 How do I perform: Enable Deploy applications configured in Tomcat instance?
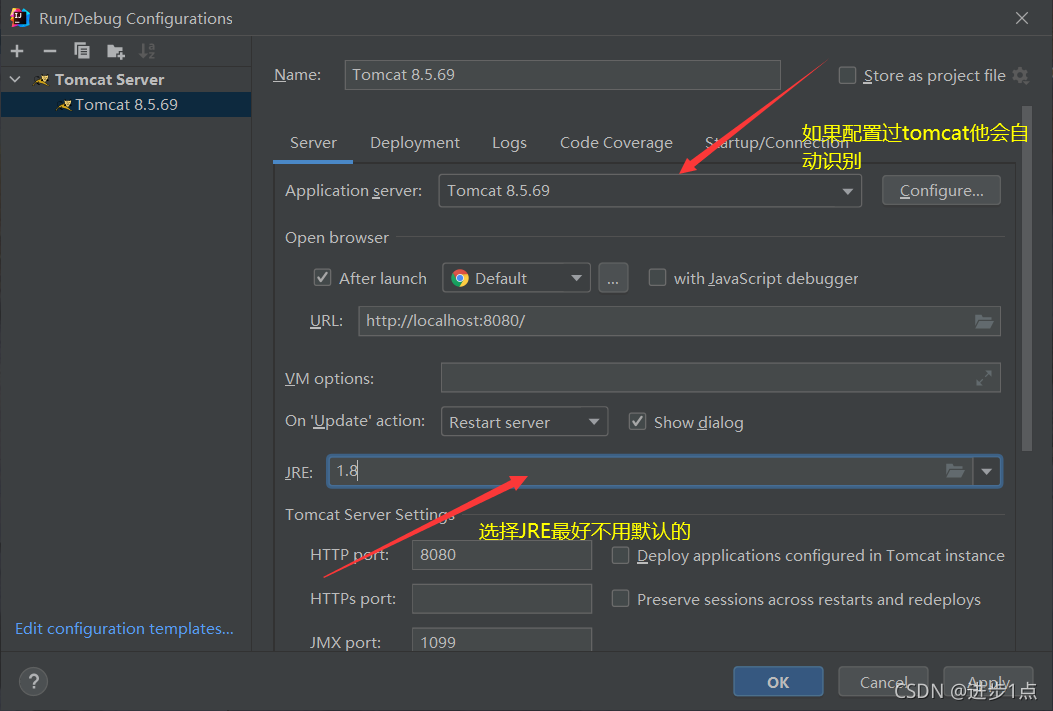click(621, 555)
